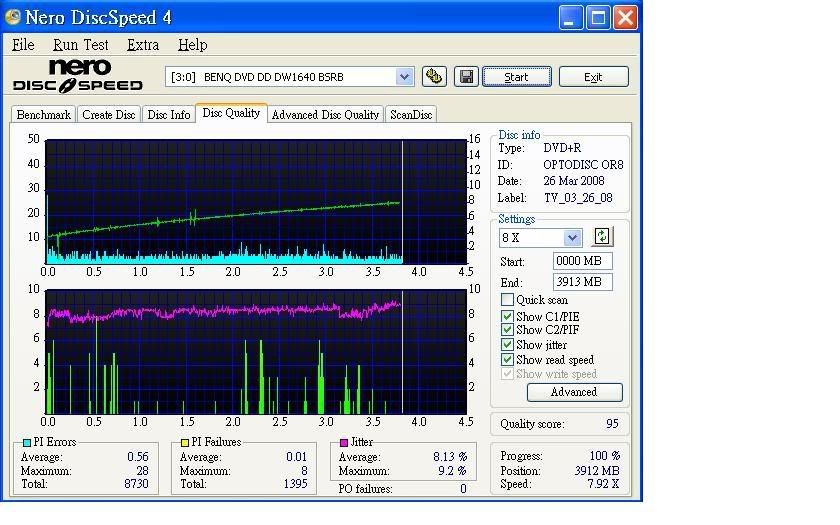Switch to the Benchmark tab
Viewport: 840px width, 525px height.
point(43,115)
